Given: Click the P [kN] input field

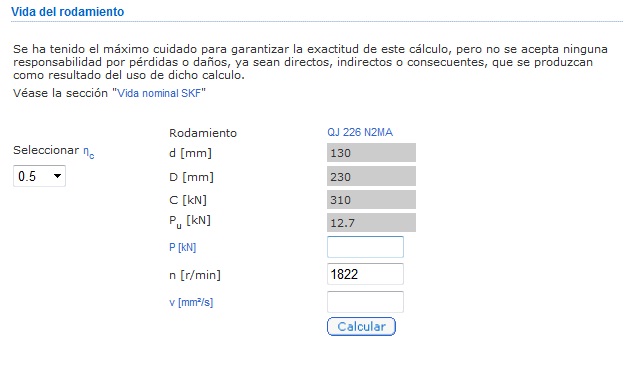Looking at the screenshot, I should click(x=366, y=247).
